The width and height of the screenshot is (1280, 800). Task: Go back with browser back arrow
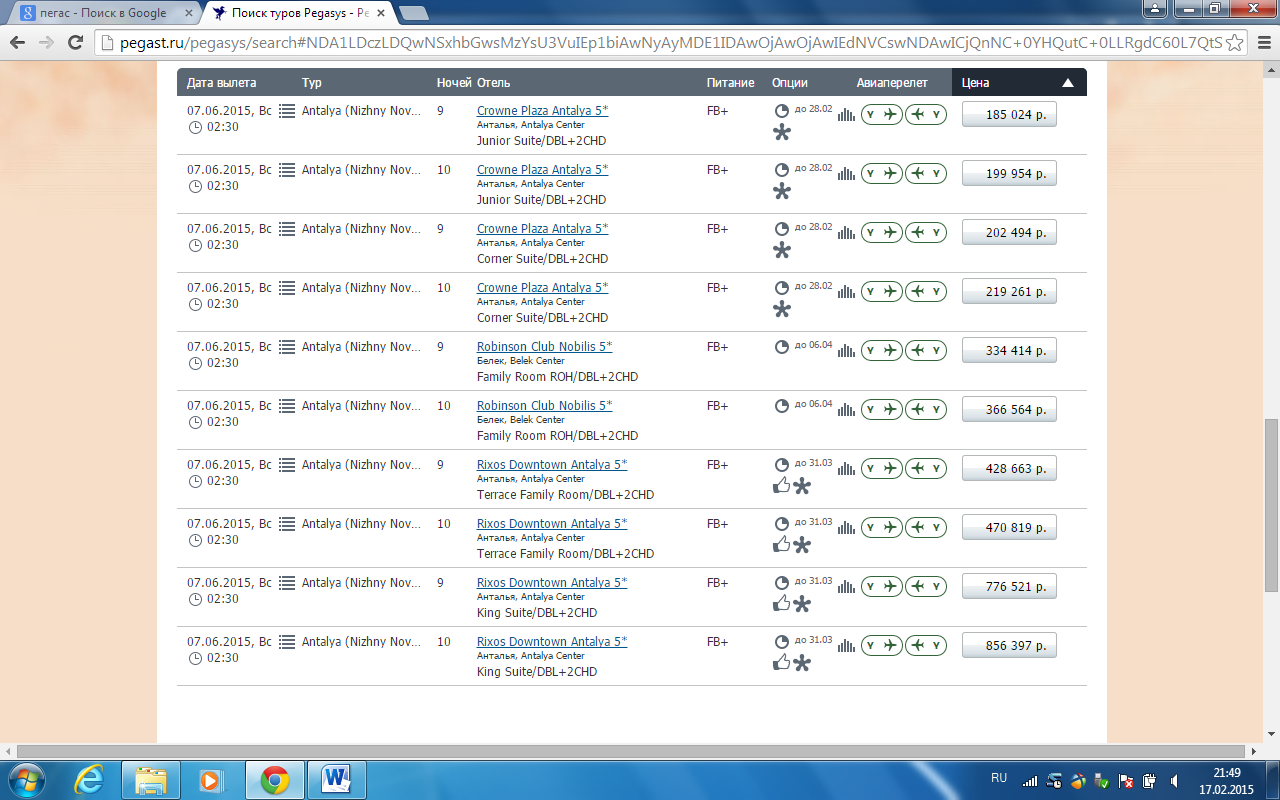point(18,42)
